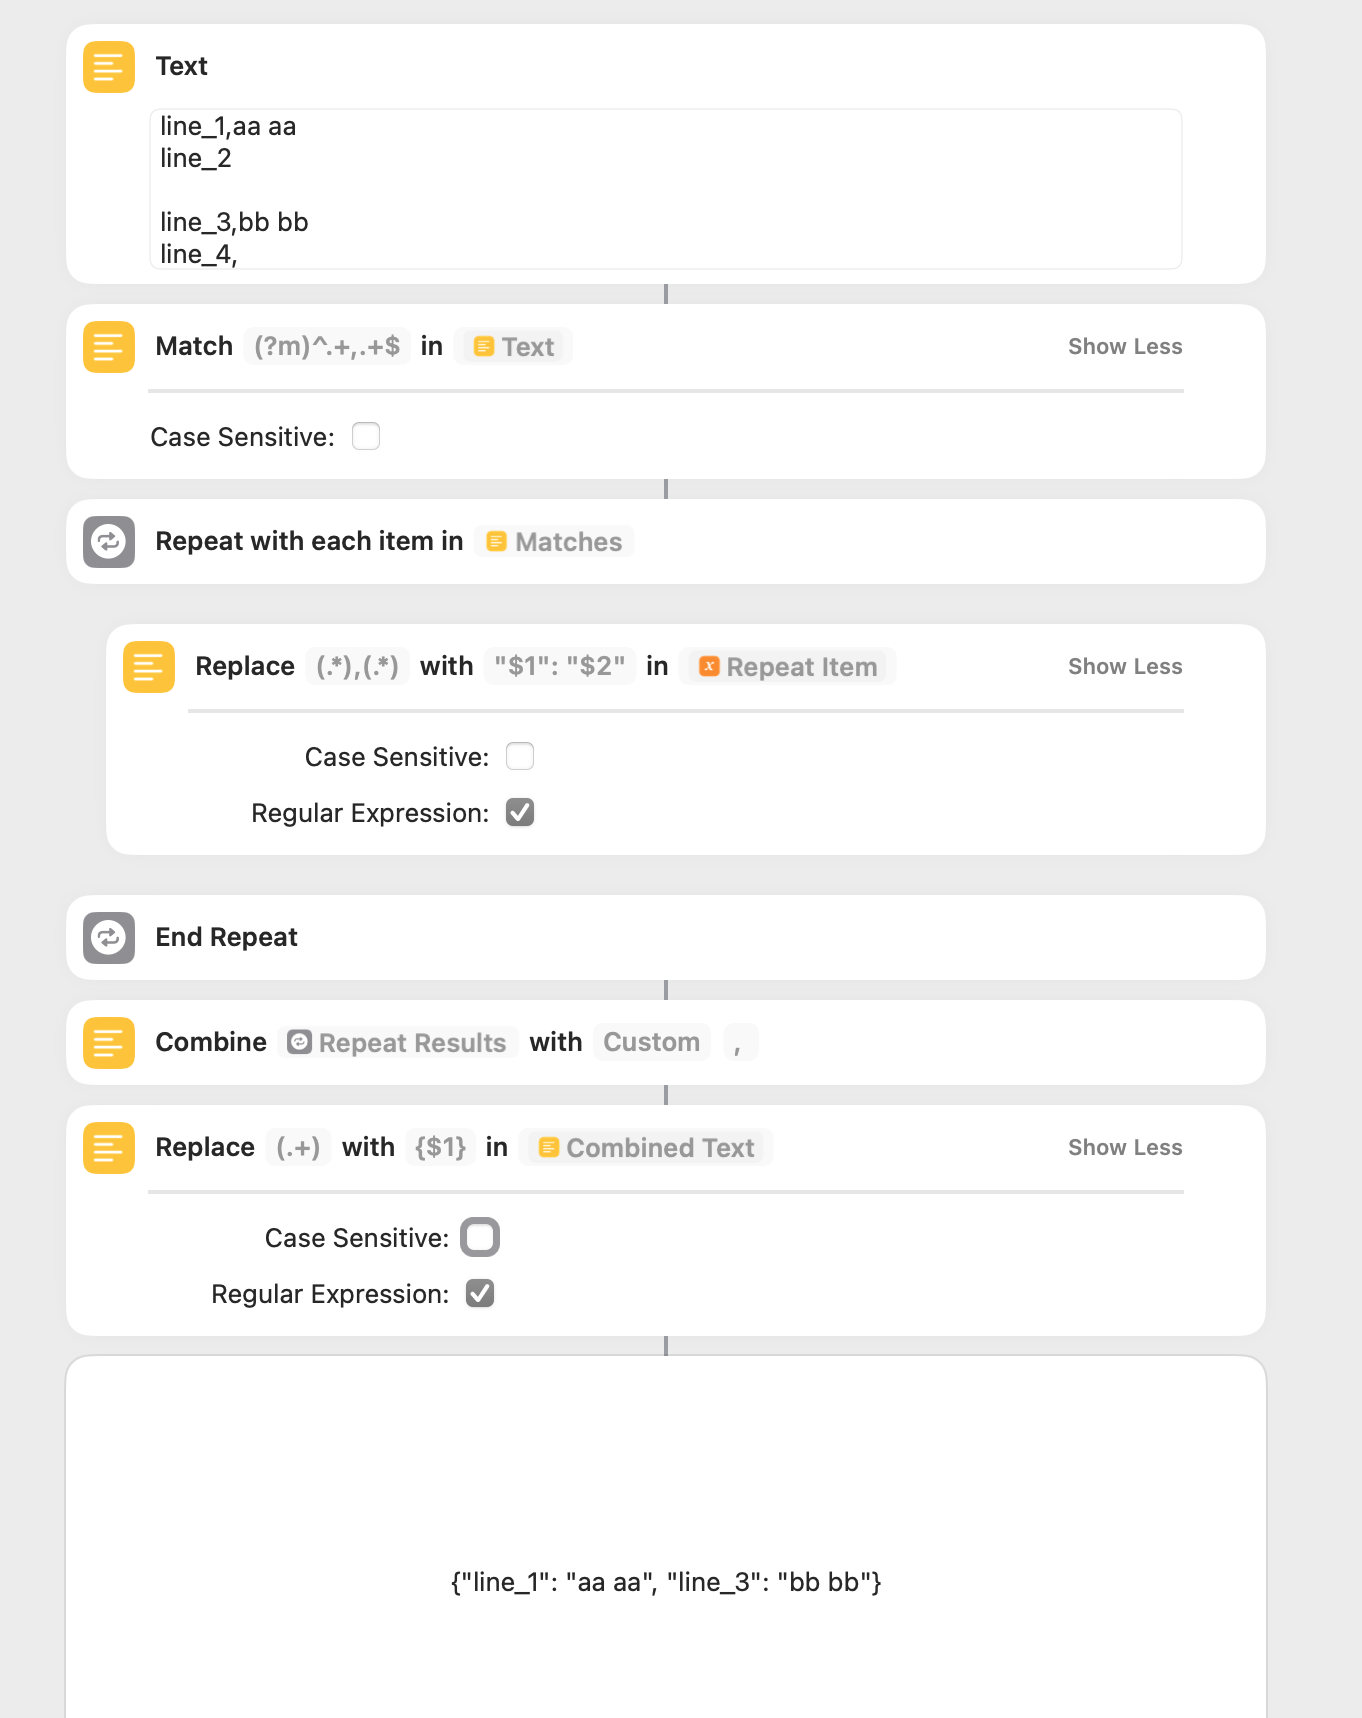The width and height of the screenshot is (1362, 1718).
Task: Edit the "$1": "$2" replacement field
Action: [x=560, y=666]
